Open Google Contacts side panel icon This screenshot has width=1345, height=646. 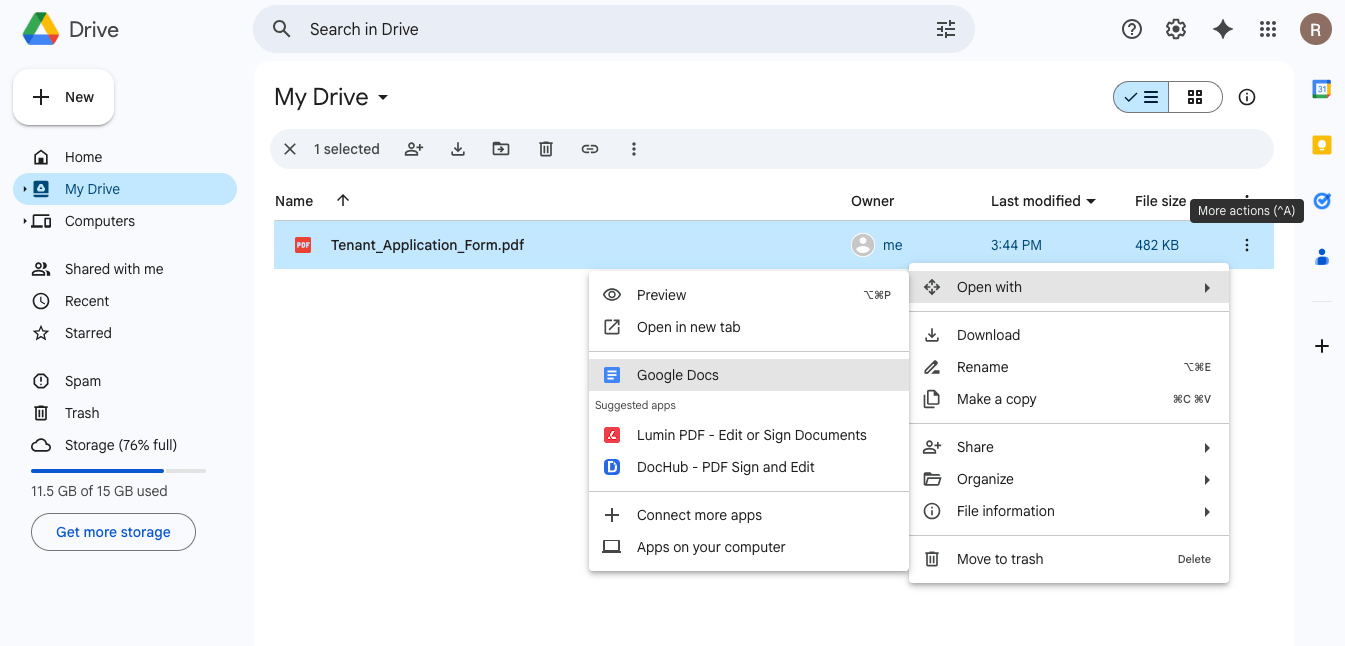1322,257
